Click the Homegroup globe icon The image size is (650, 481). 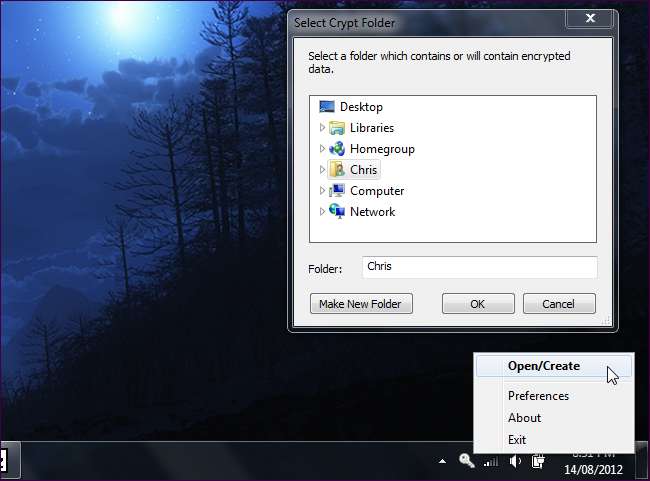click(x=337, y=149)
